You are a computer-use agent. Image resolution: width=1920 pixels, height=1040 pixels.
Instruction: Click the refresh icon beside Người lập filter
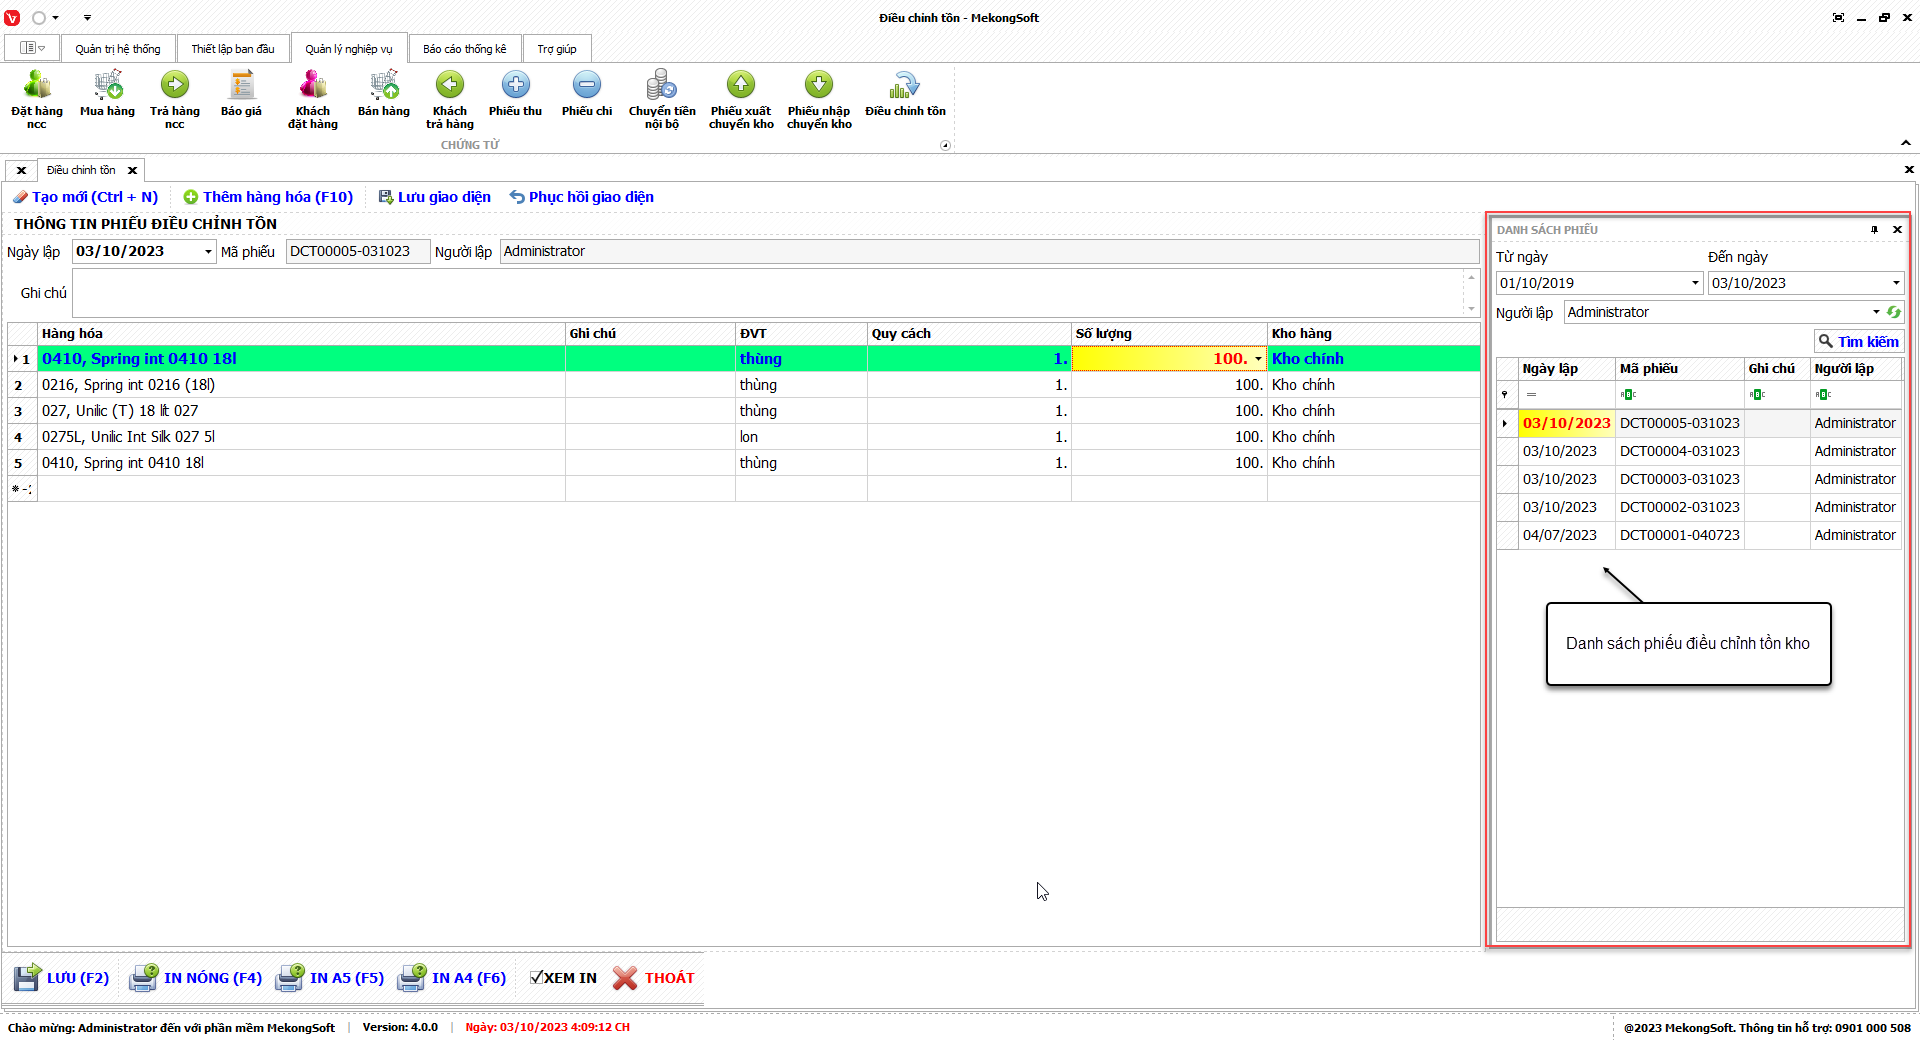[x=1893, y=312]
